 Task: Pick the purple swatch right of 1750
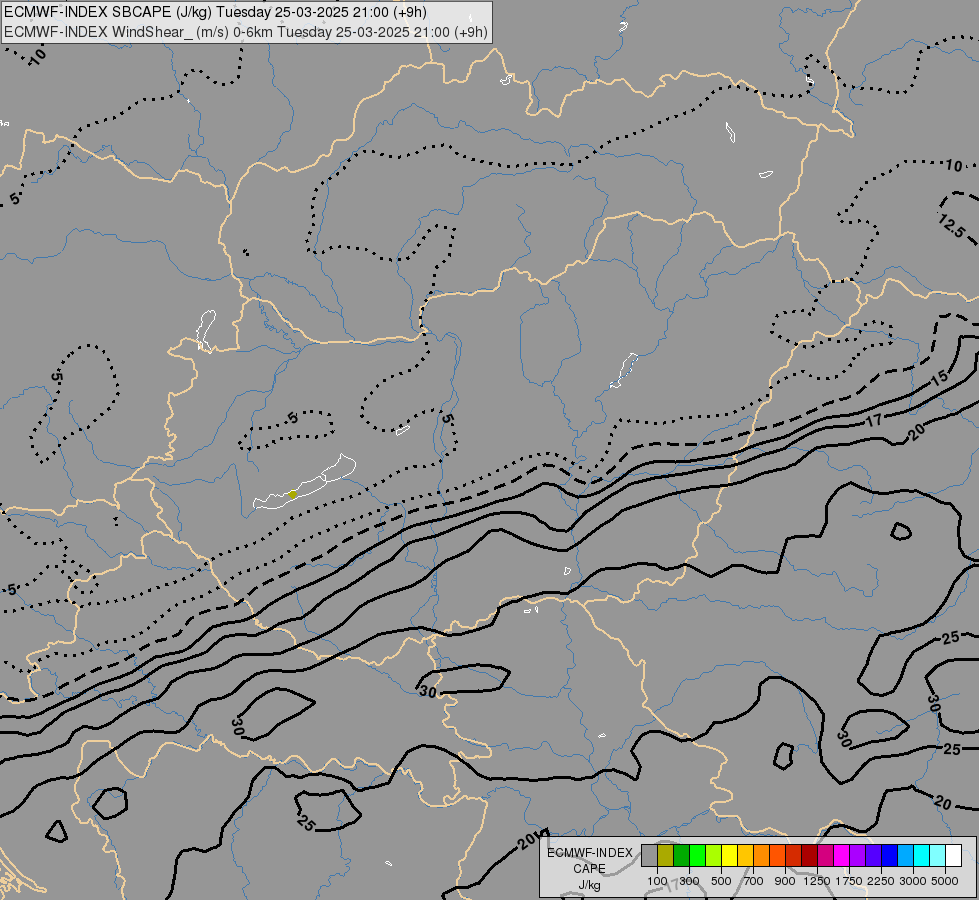point(858,855)
